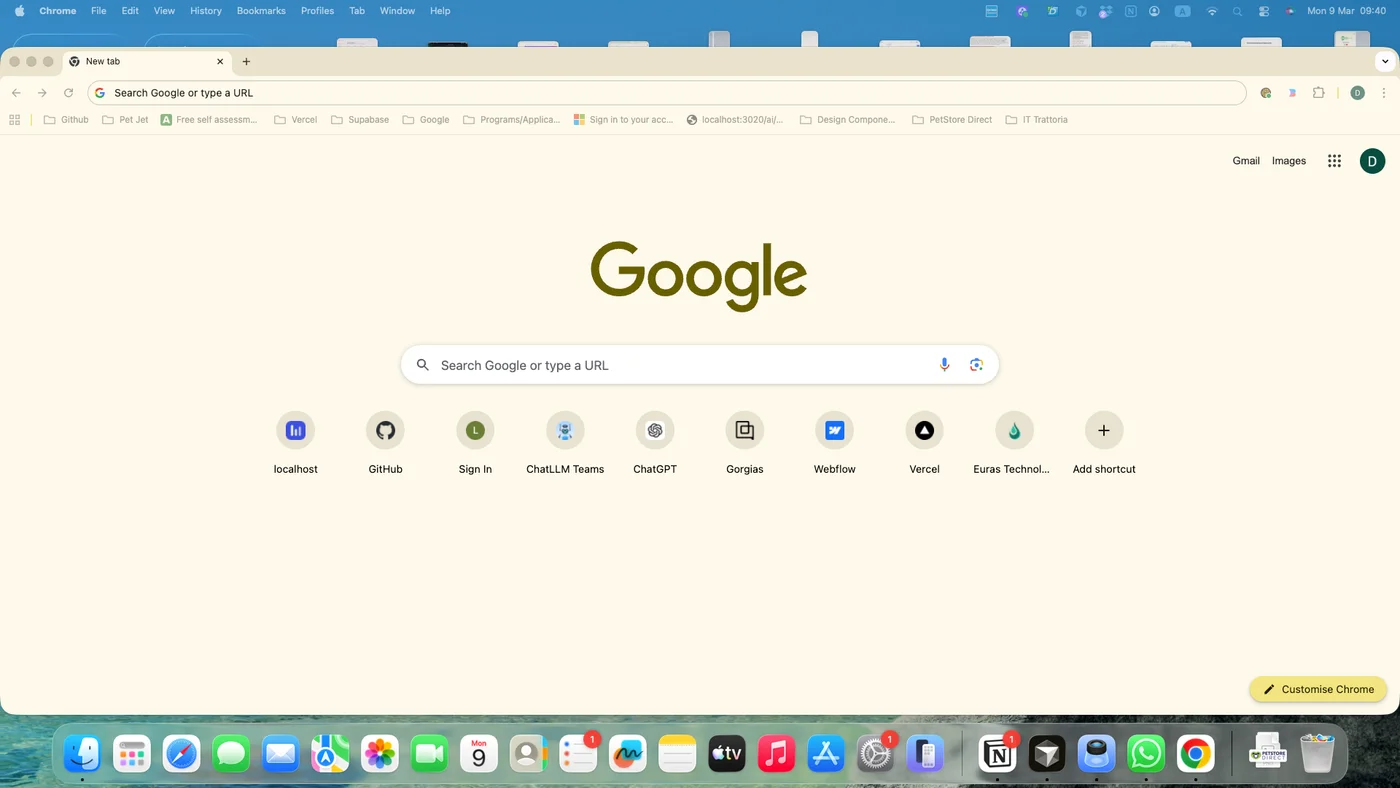The height and width of the screenshot is (788, 1400).
Task: Go back using the browser back arrow
Action: pos(16,93)
